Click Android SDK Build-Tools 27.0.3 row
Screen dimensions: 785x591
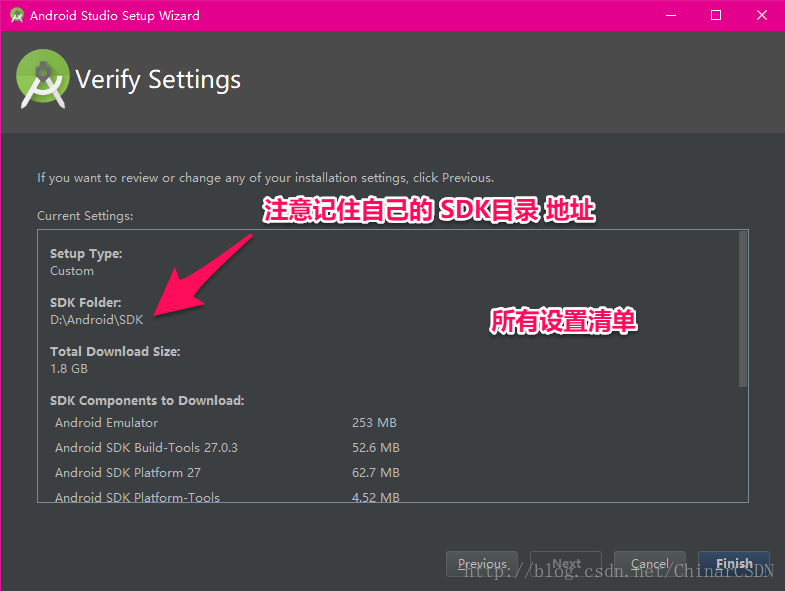227,447
